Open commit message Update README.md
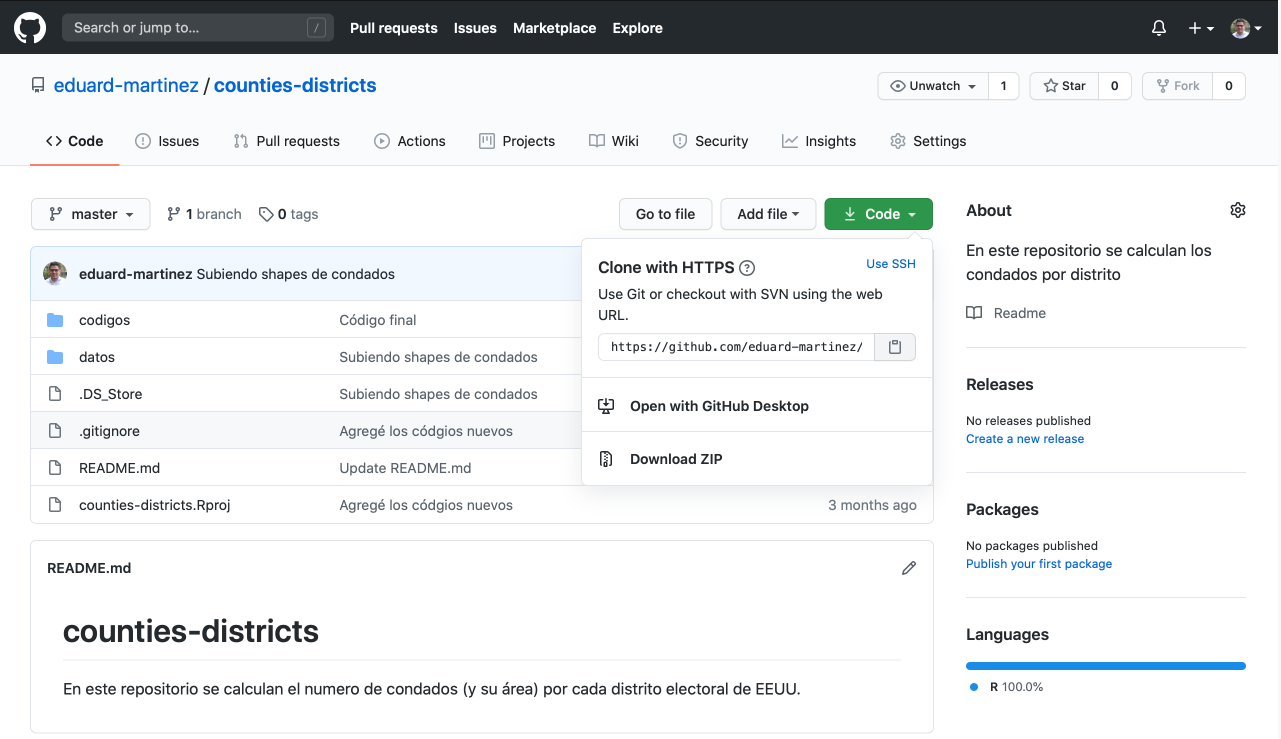The image size is (1281, 739). [x=405, y=468]
